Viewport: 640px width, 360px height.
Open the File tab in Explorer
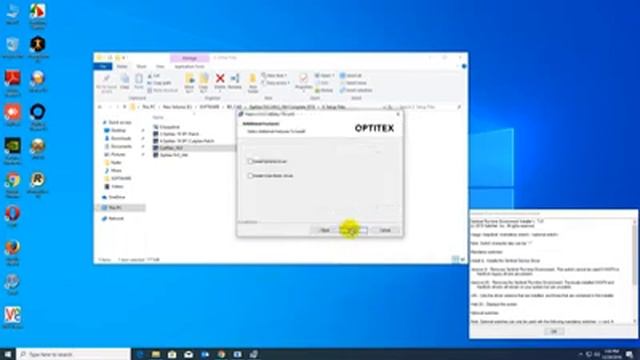click(103, 66)
